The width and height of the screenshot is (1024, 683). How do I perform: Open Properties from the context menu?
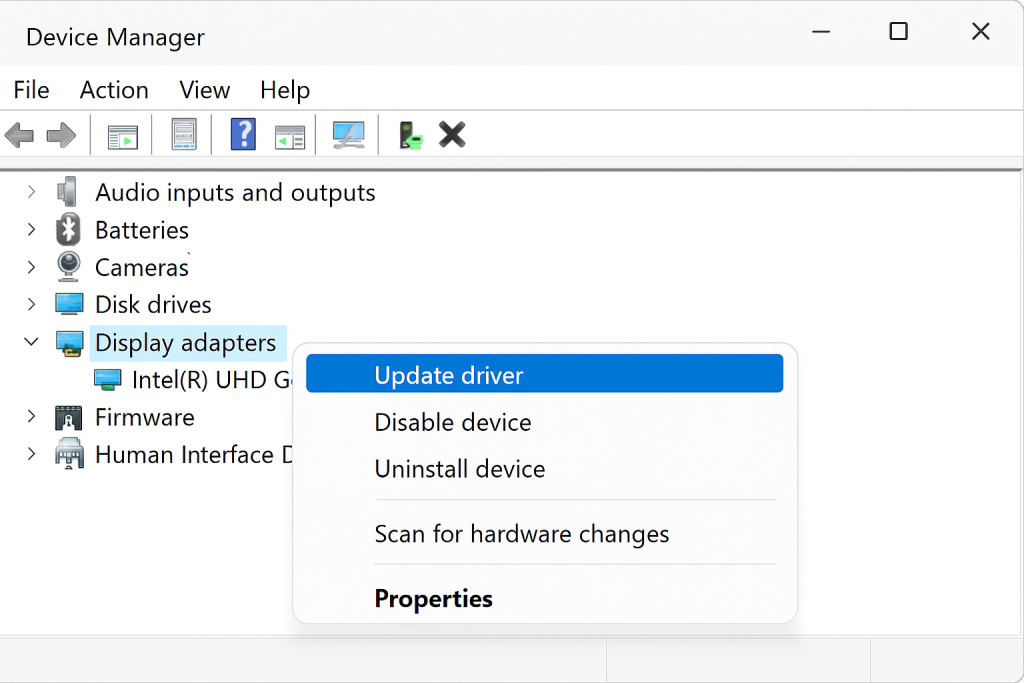[x=433, y=598]
